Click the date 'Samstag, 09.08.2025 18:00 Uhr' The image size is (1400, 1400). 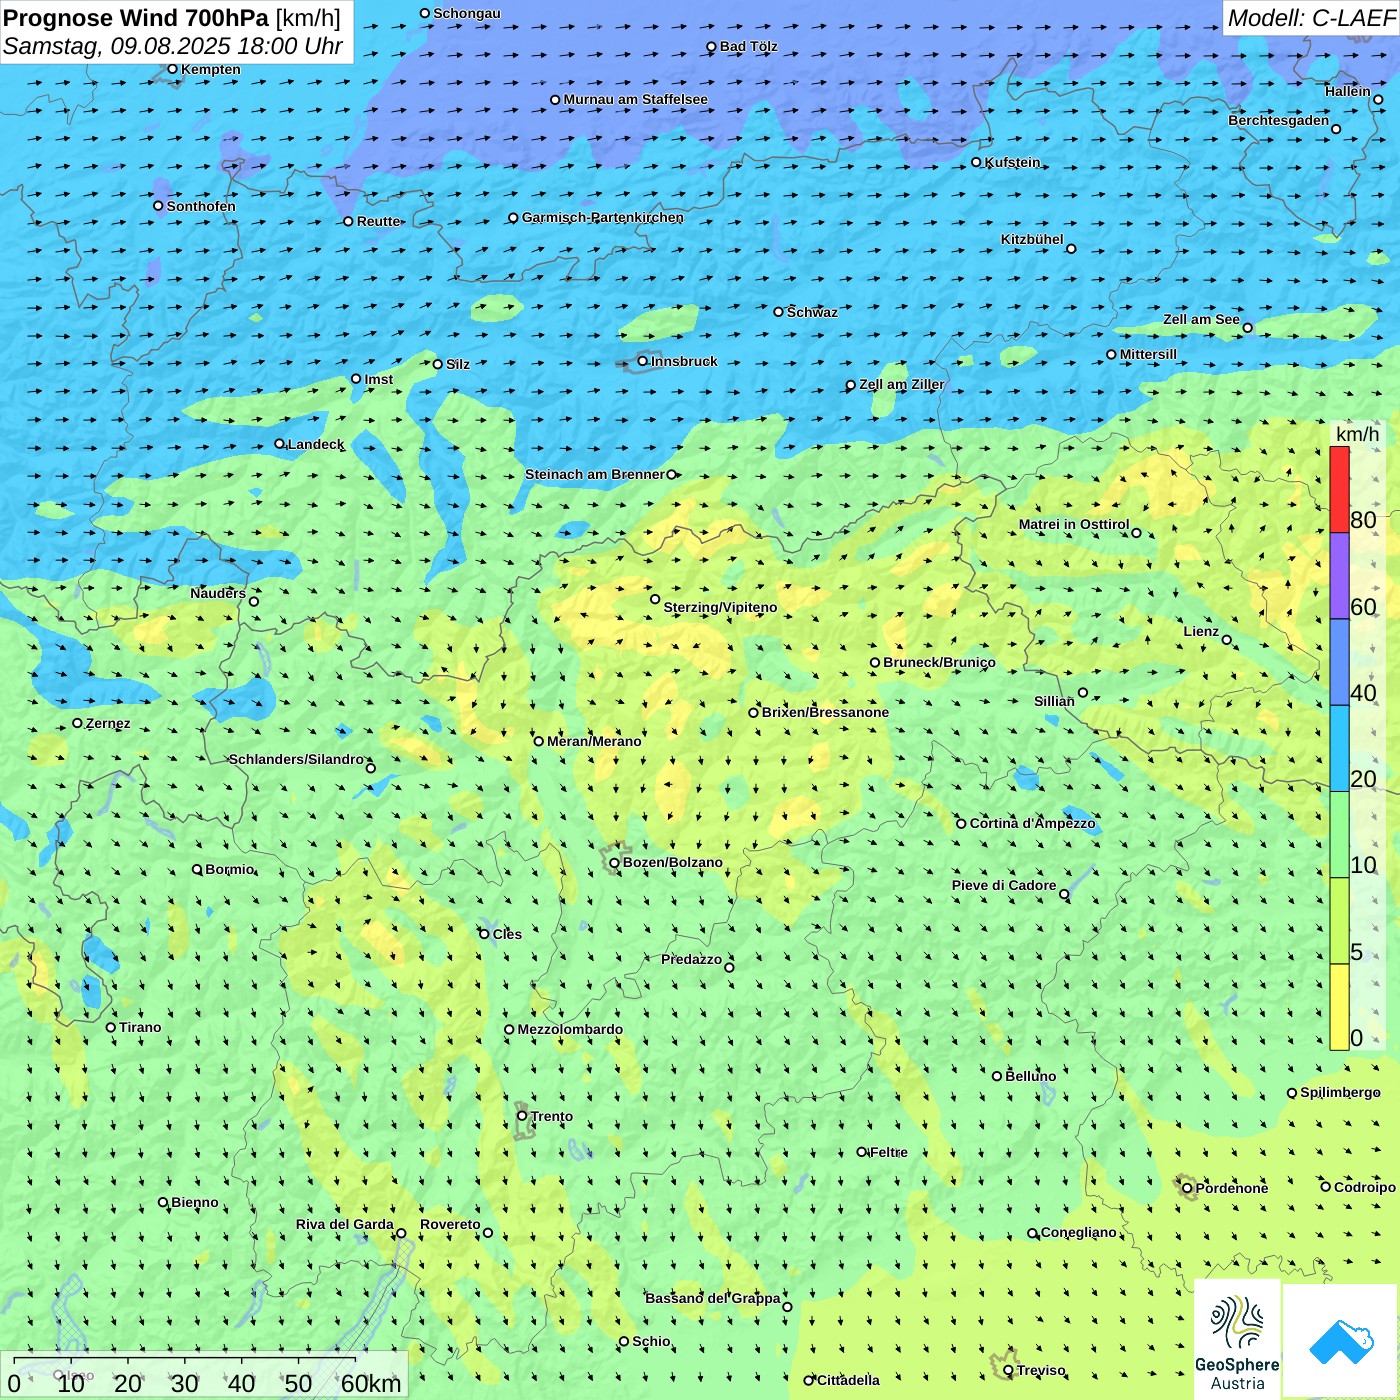[173, 46]
